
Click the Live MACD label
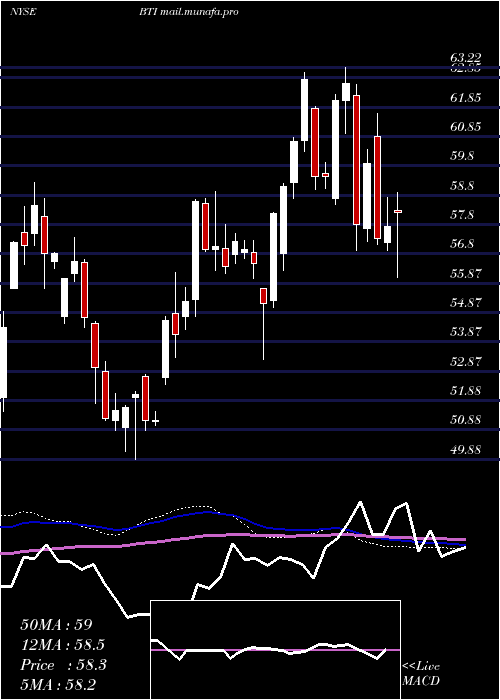pyautogui.click(x=421, y=673)
